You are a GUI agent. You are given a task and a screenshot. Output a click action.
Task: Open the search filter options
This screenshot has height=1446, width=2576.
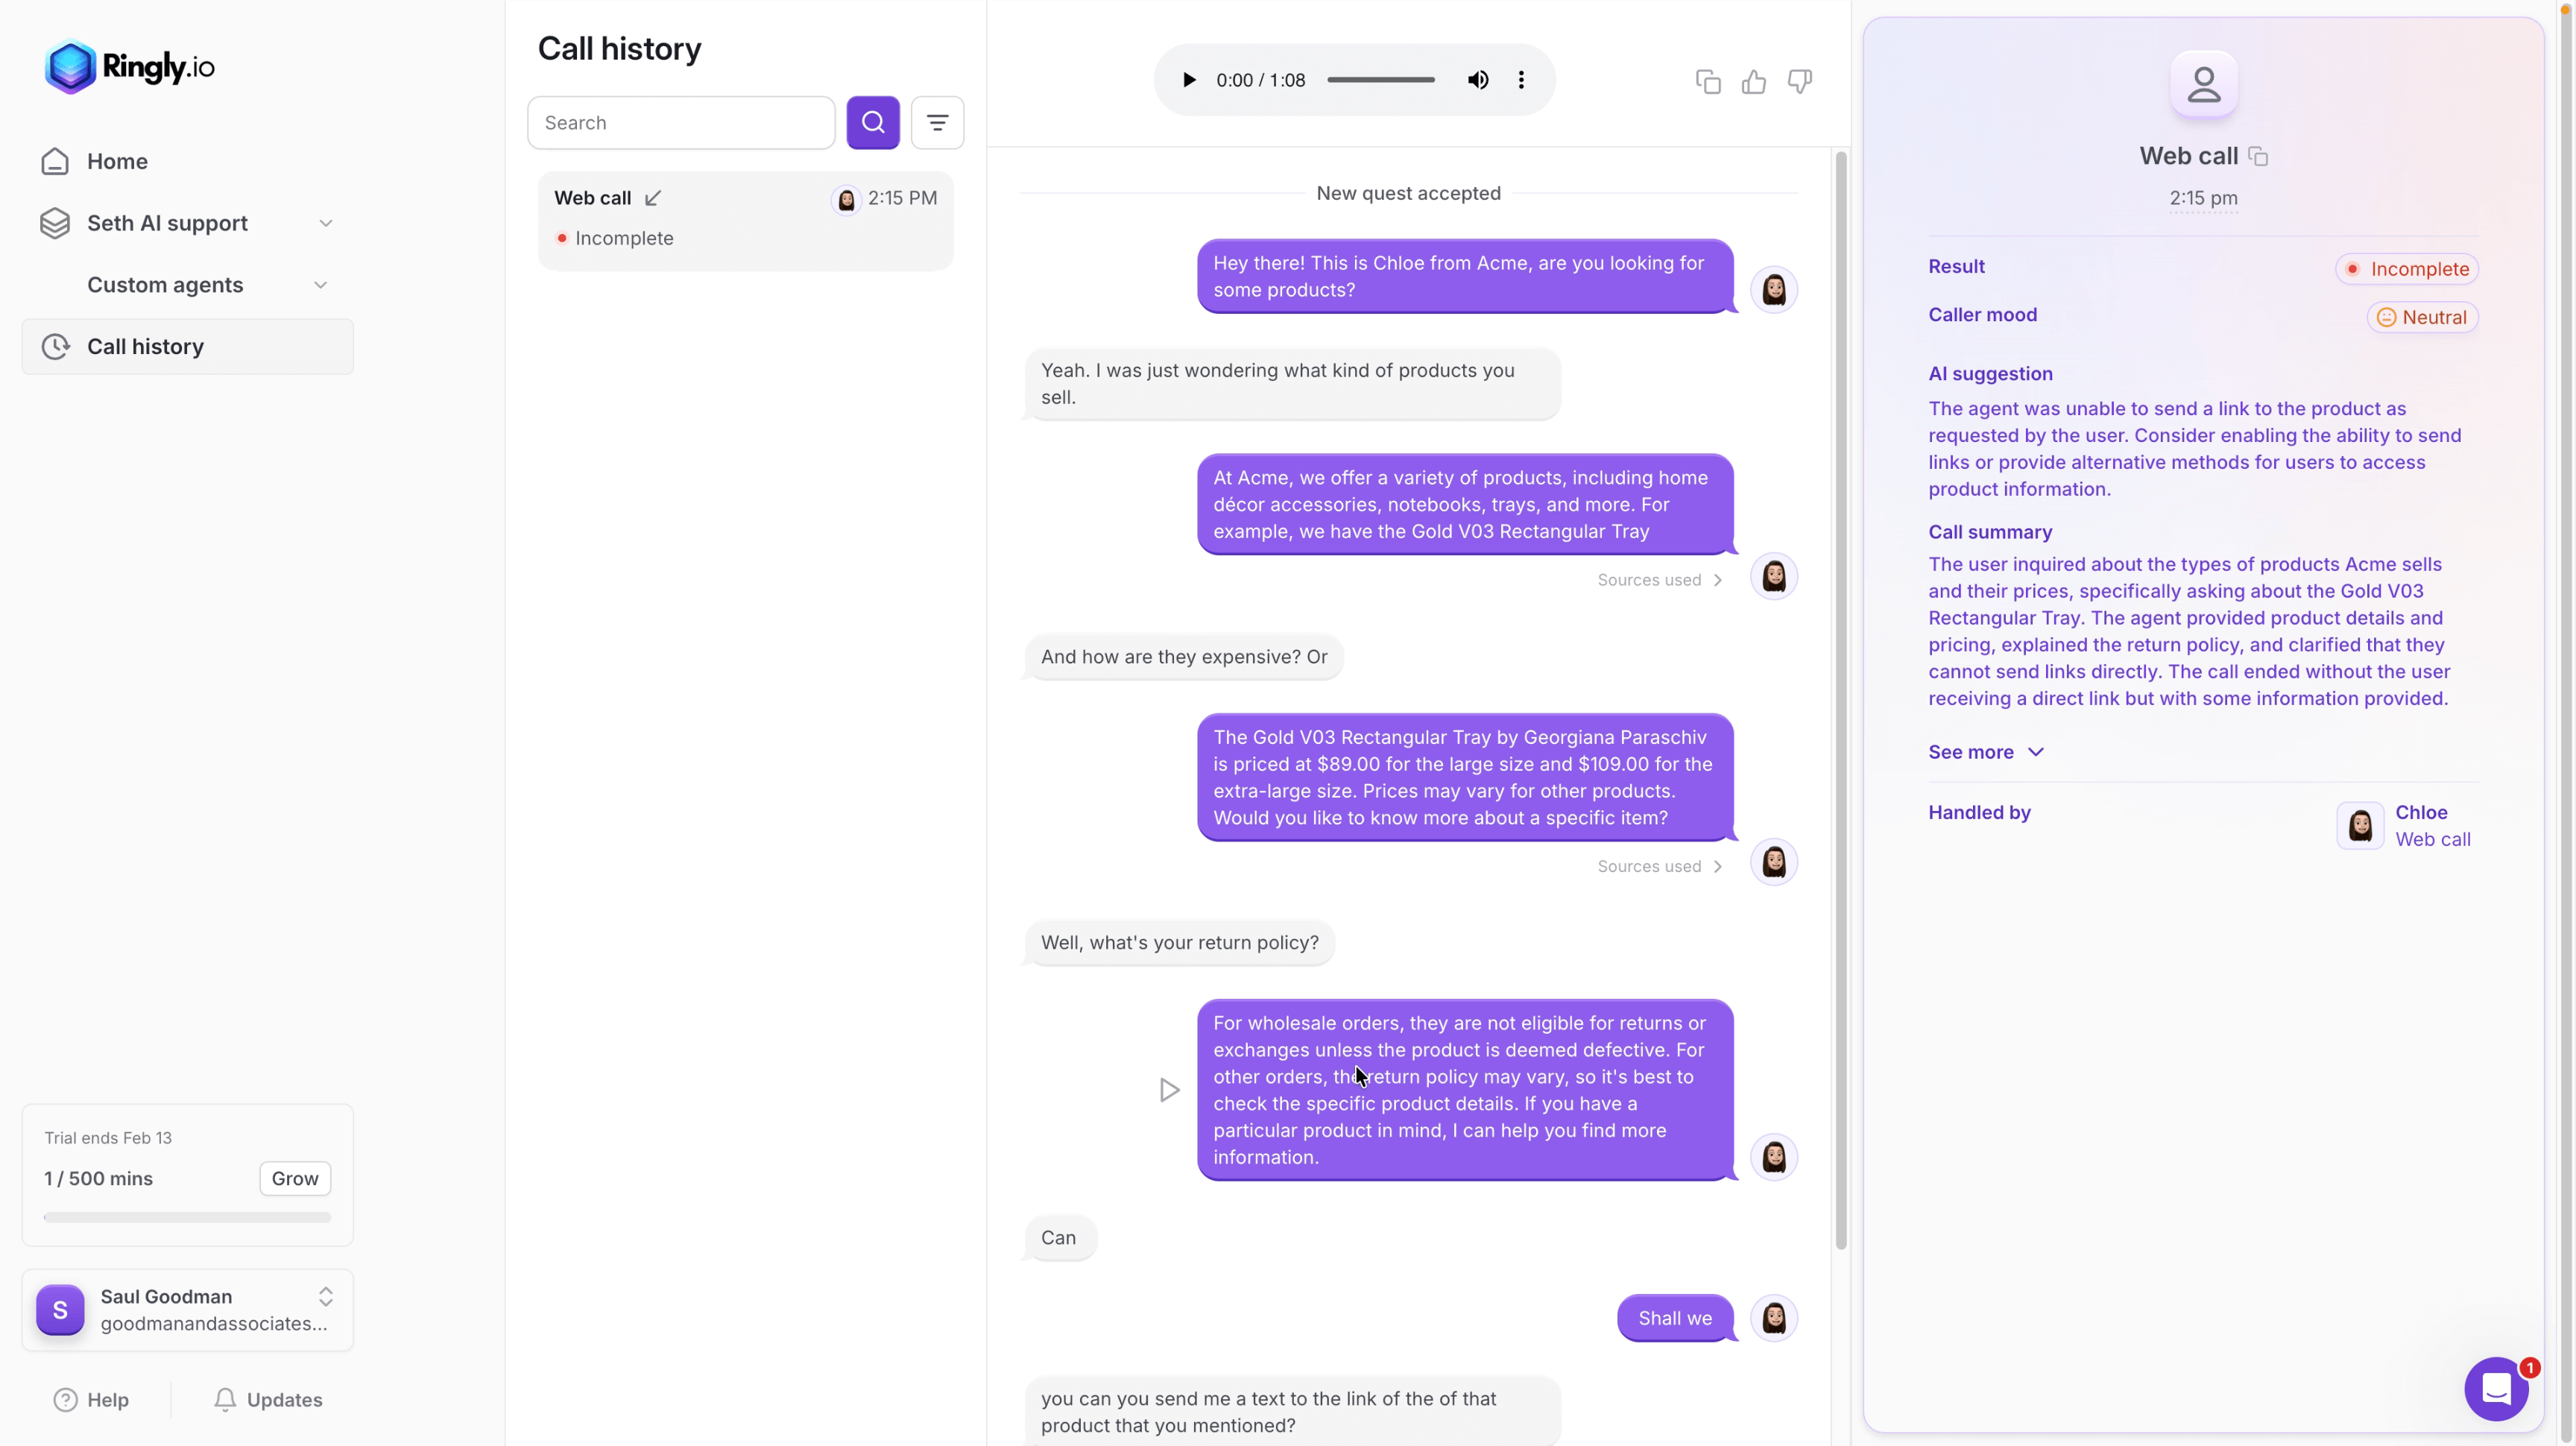936,122
